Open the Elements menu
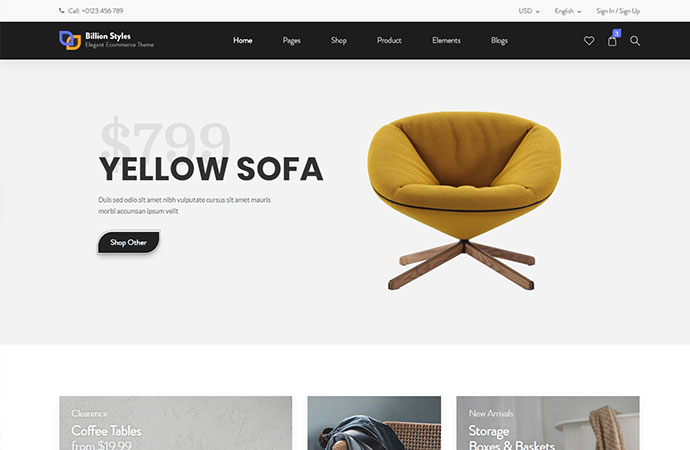 (446, 40)
